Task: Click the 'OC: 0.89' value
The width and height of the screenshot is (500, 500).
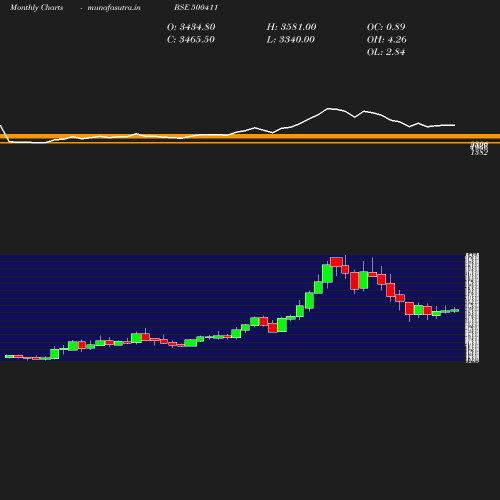Action: pyautogui.click(x=386, y=27)
